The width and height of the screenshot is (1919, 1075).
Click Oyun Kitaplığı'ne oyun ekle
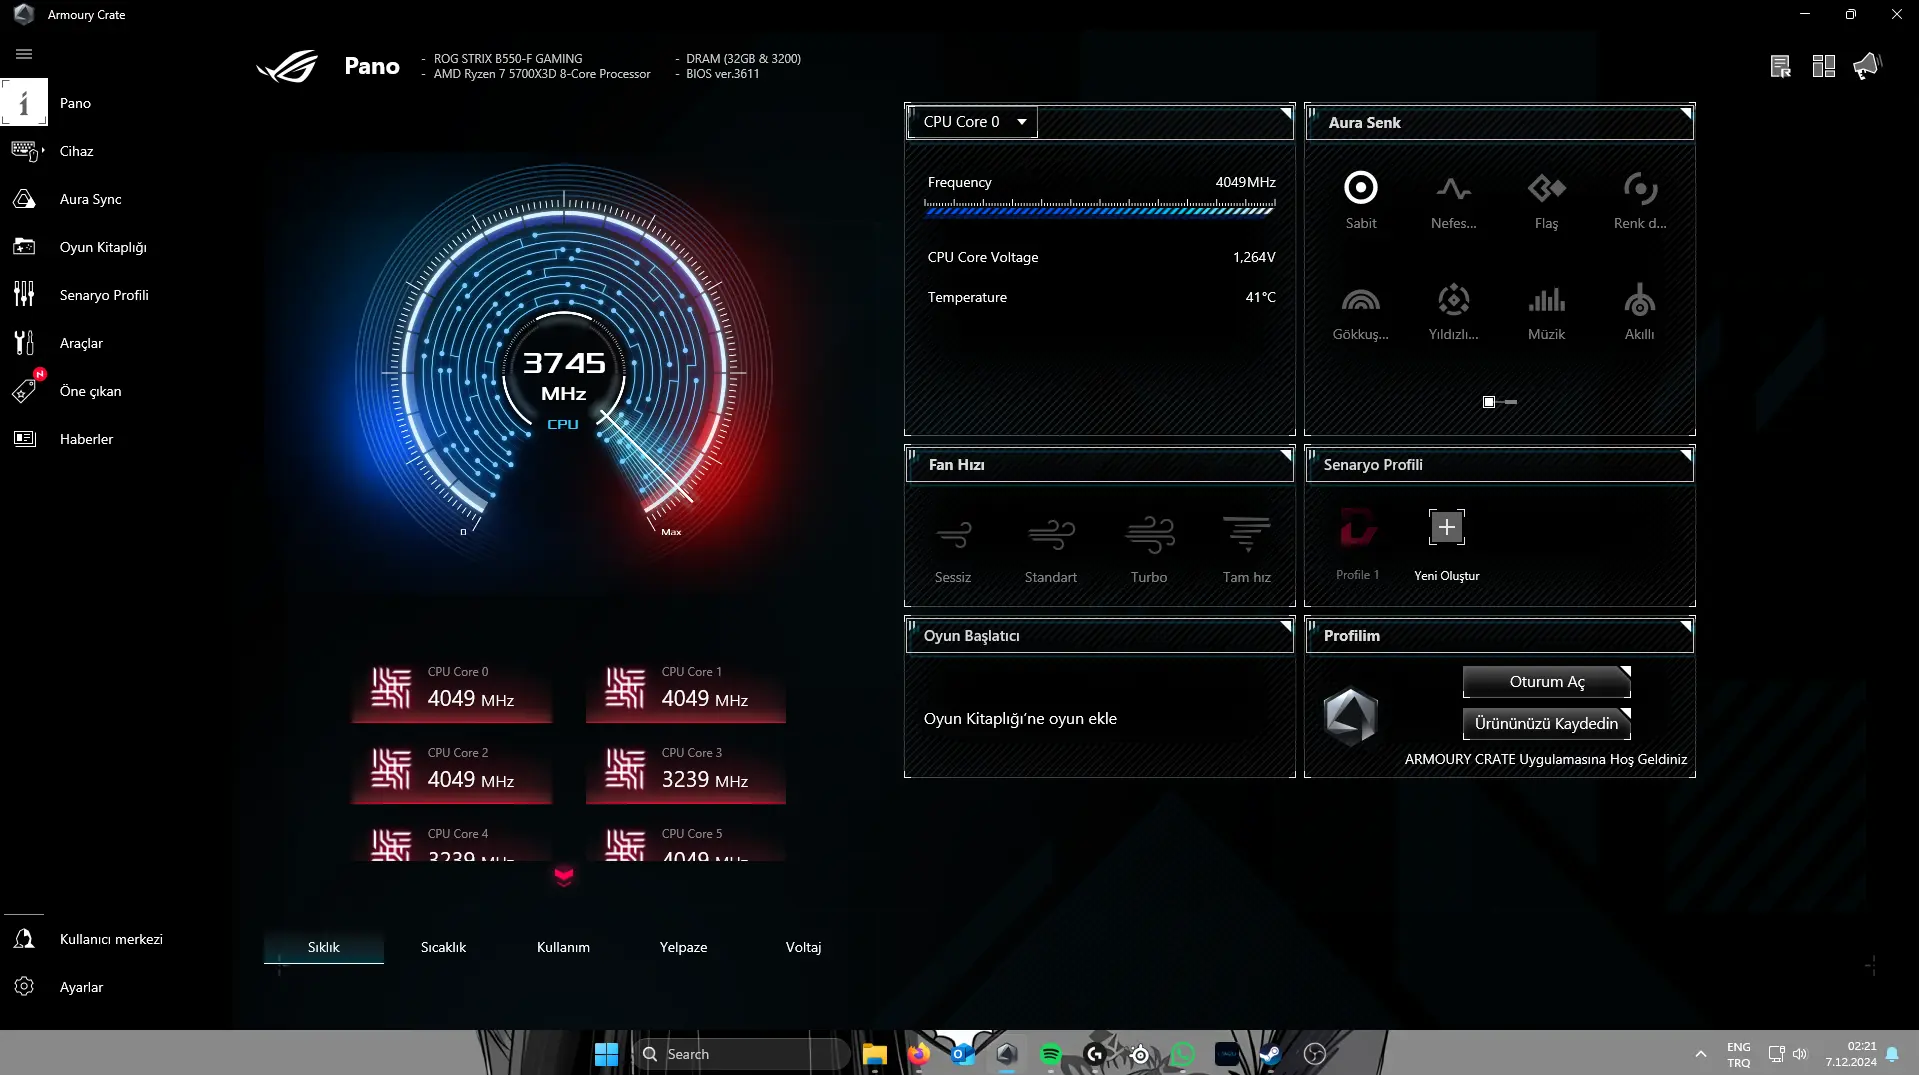point(1020,719)
